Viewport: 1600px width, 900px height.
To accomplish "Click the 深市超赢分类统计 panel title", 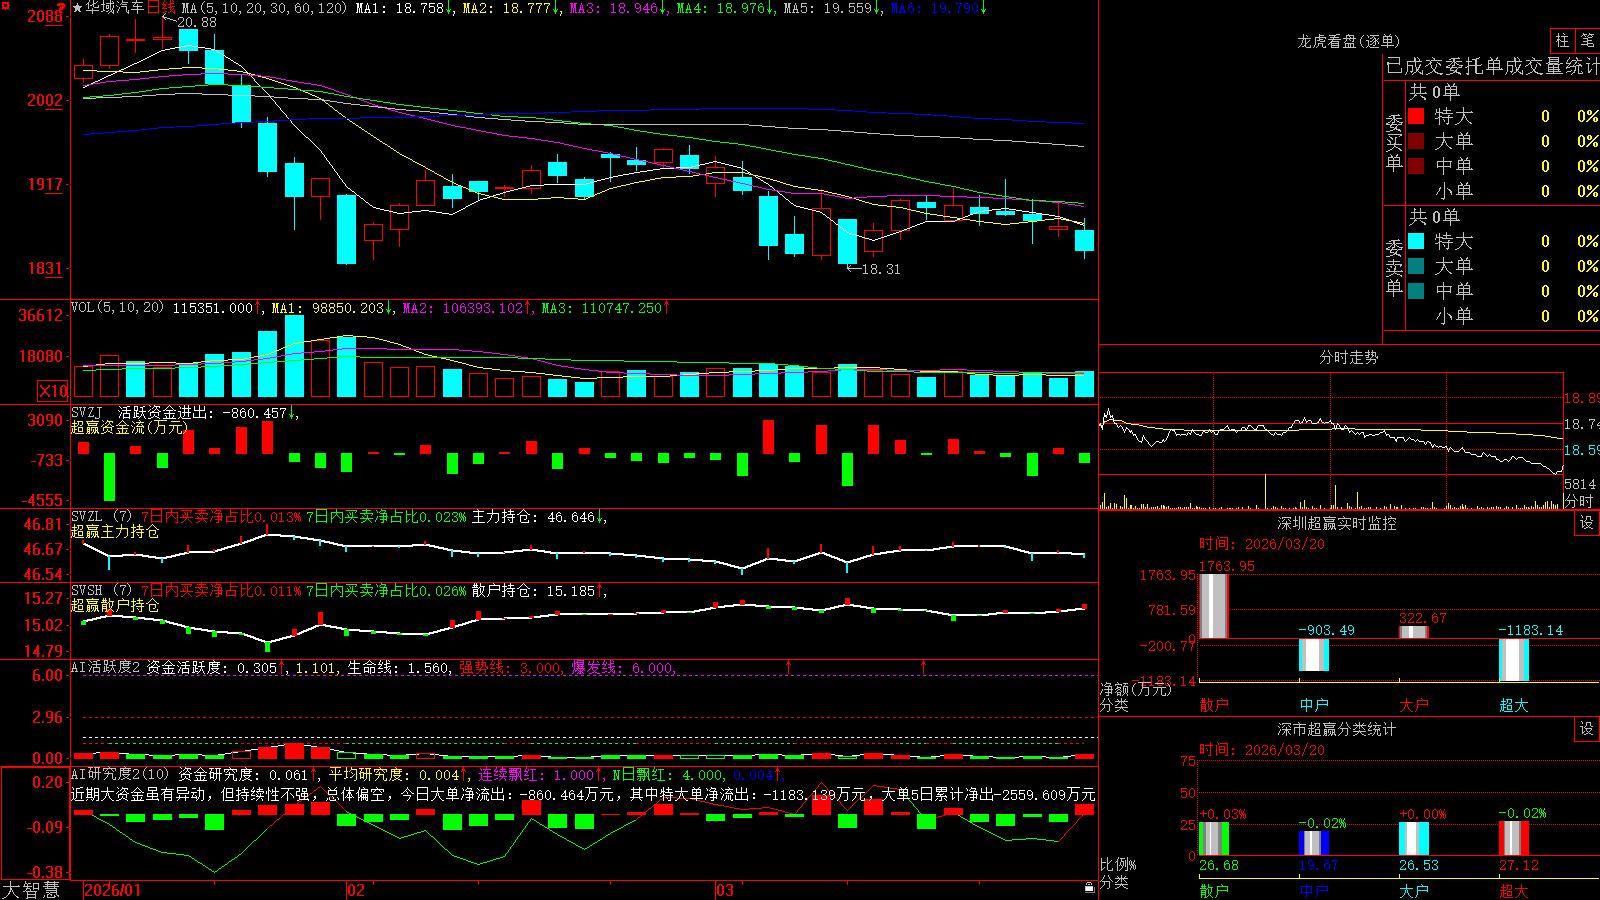I will [x=1337, y=729].
